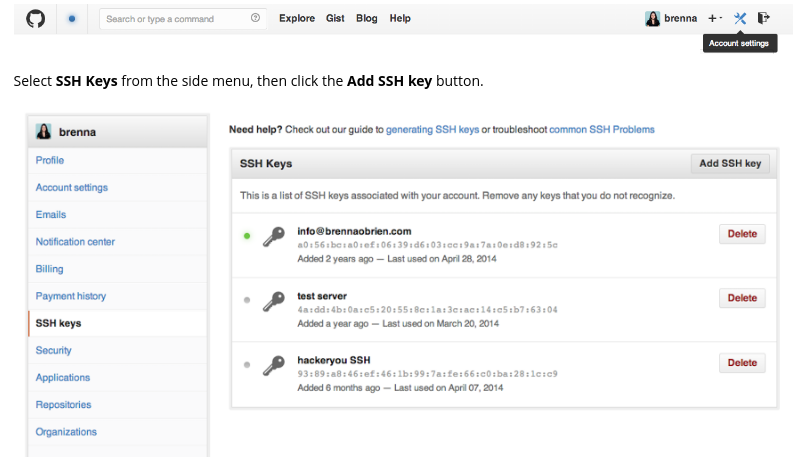Screen dimensions: 793x459
Task: Go to Notification center in sidebar
Action: (75, 242)
